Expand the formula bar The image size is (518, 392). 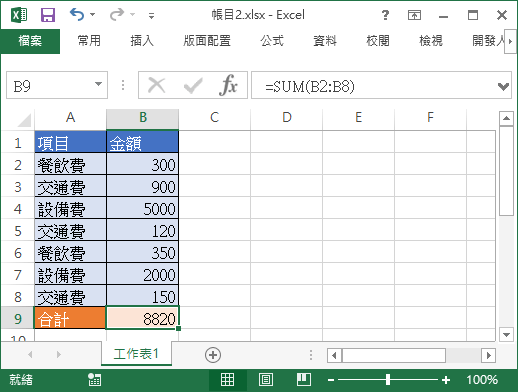coord(503,86)
